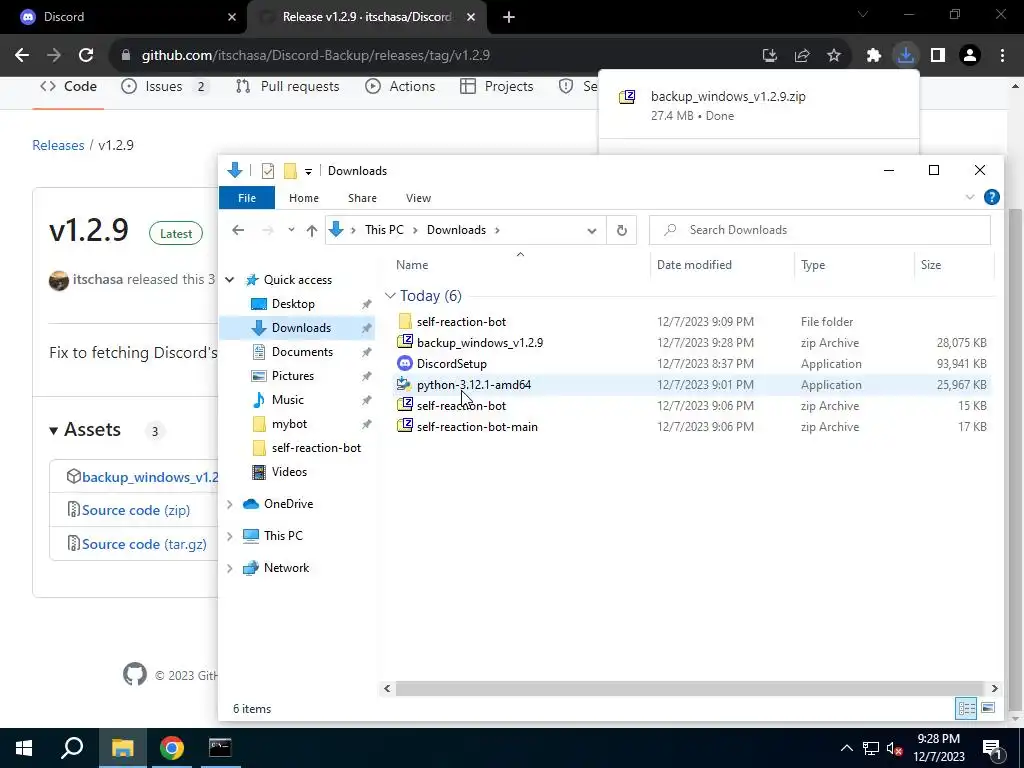Open Windows notification center icon
Viewport: 1024px width, 768px height.
[x=991, y=749]
